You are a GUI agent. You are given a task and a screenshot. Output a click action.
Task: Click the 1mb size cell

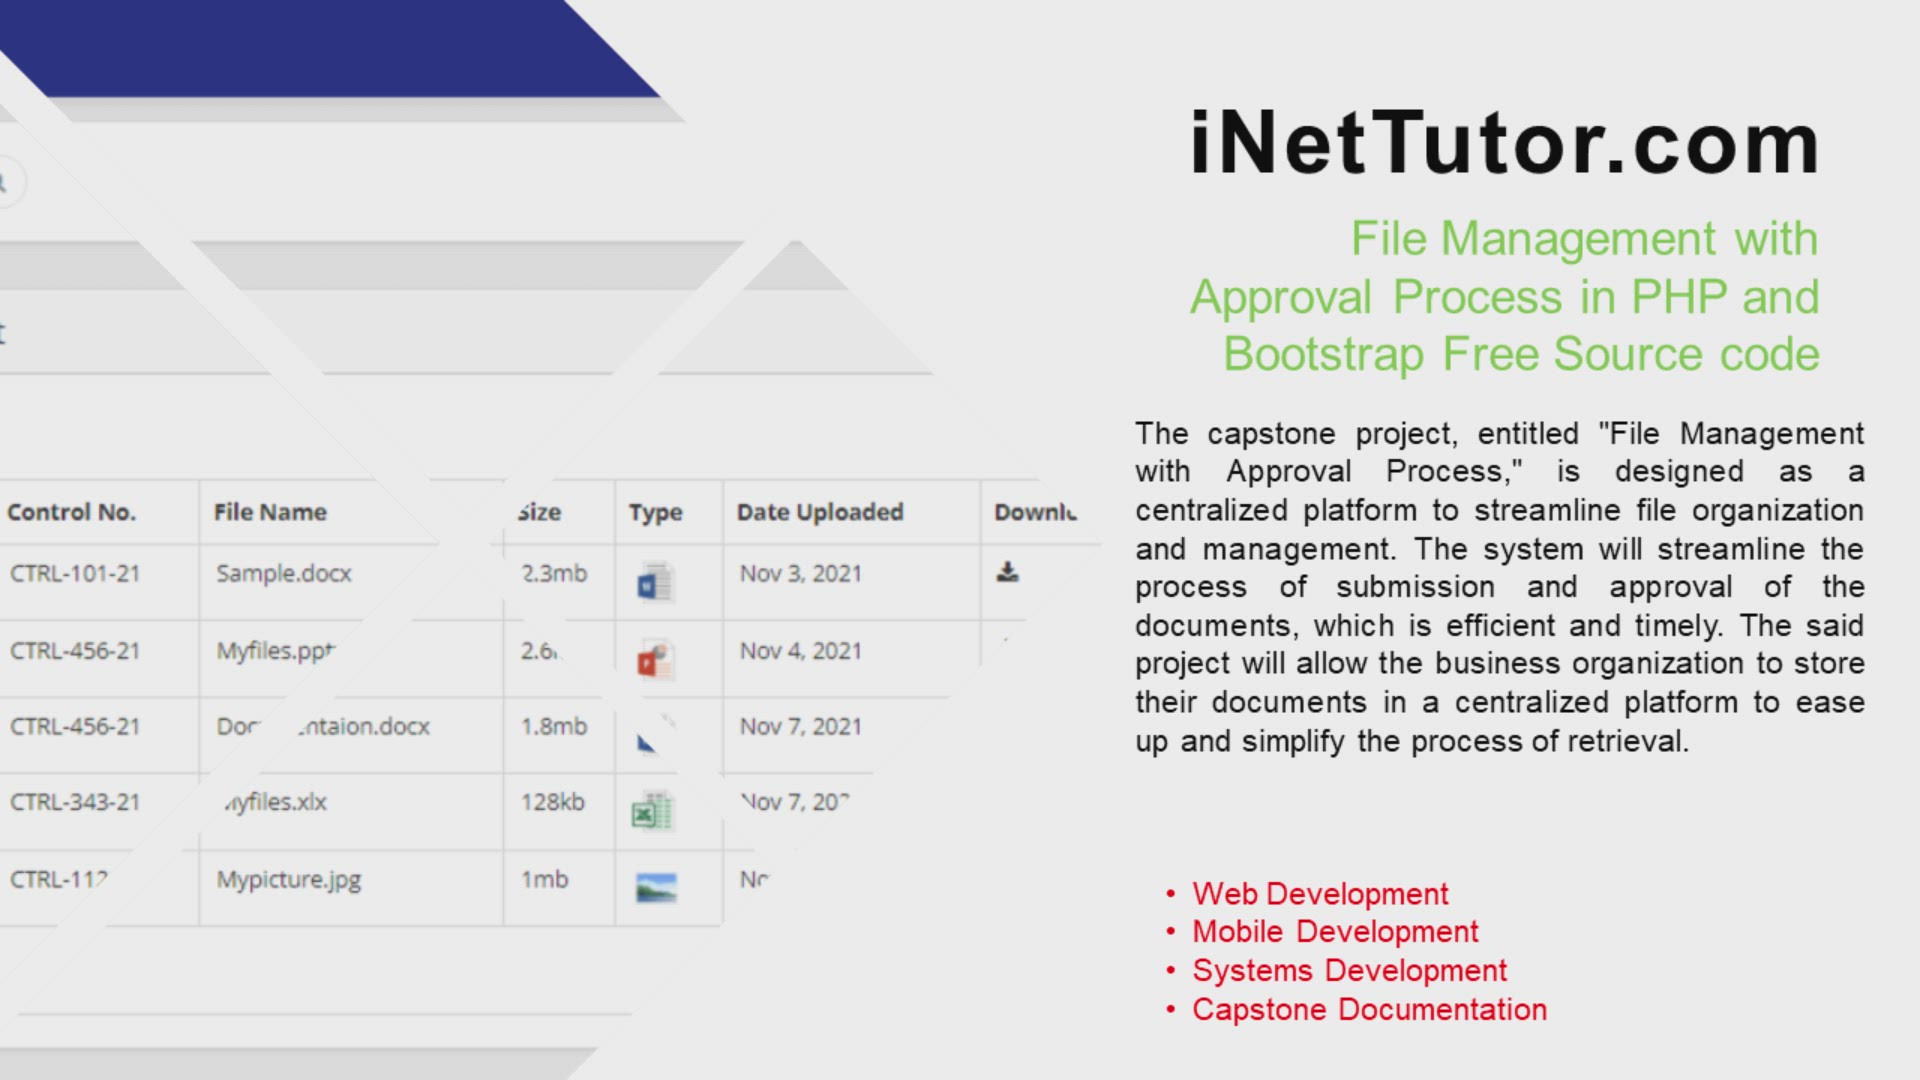coord(544,880)
